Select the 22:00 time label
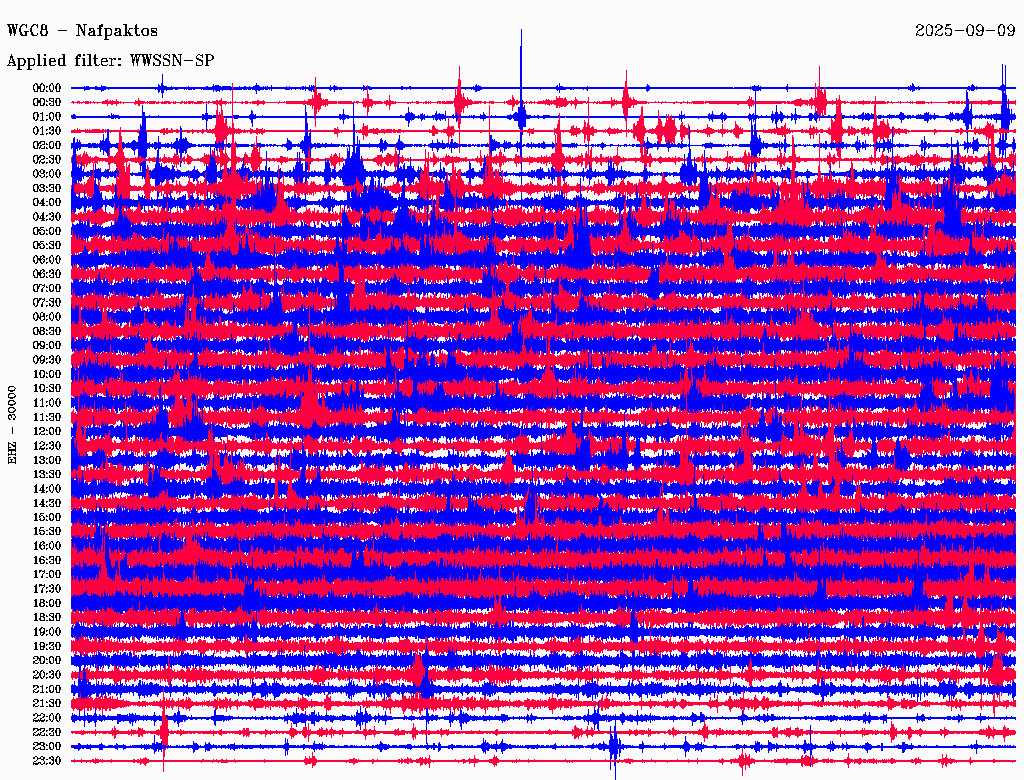Image resolution: width=1024 pixels, height=780 pixels. (x=47, y=718)
